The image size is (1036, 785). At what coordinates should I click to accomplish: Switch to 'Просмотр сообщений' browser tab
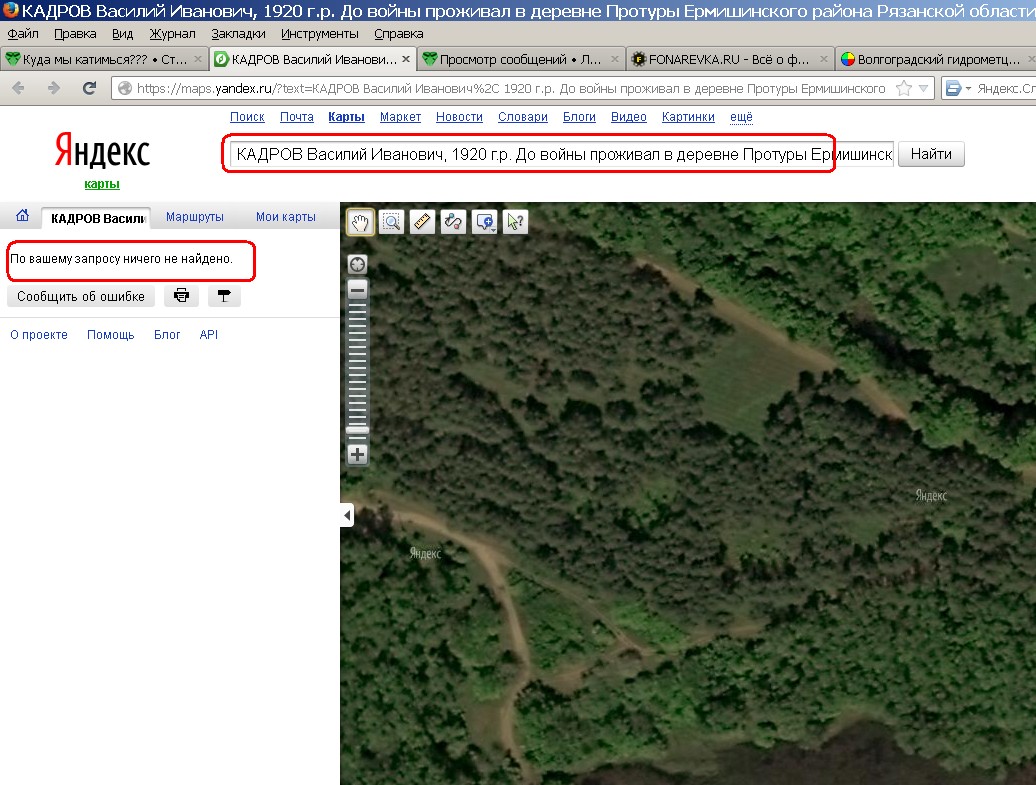[x=520, y=59]
